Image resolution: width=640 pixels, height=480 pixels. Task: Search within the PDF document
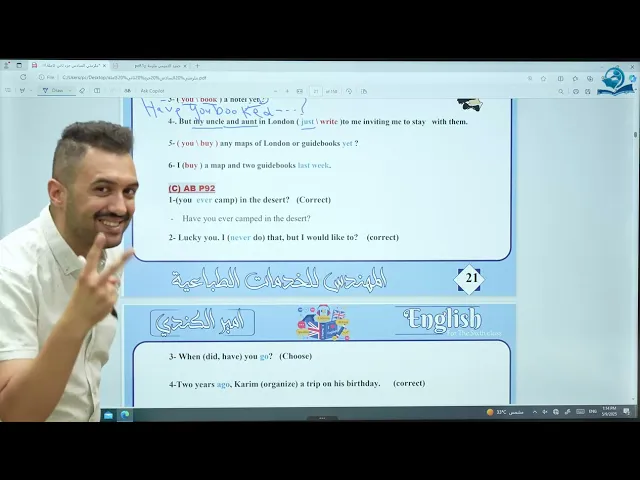coord(561,91)
